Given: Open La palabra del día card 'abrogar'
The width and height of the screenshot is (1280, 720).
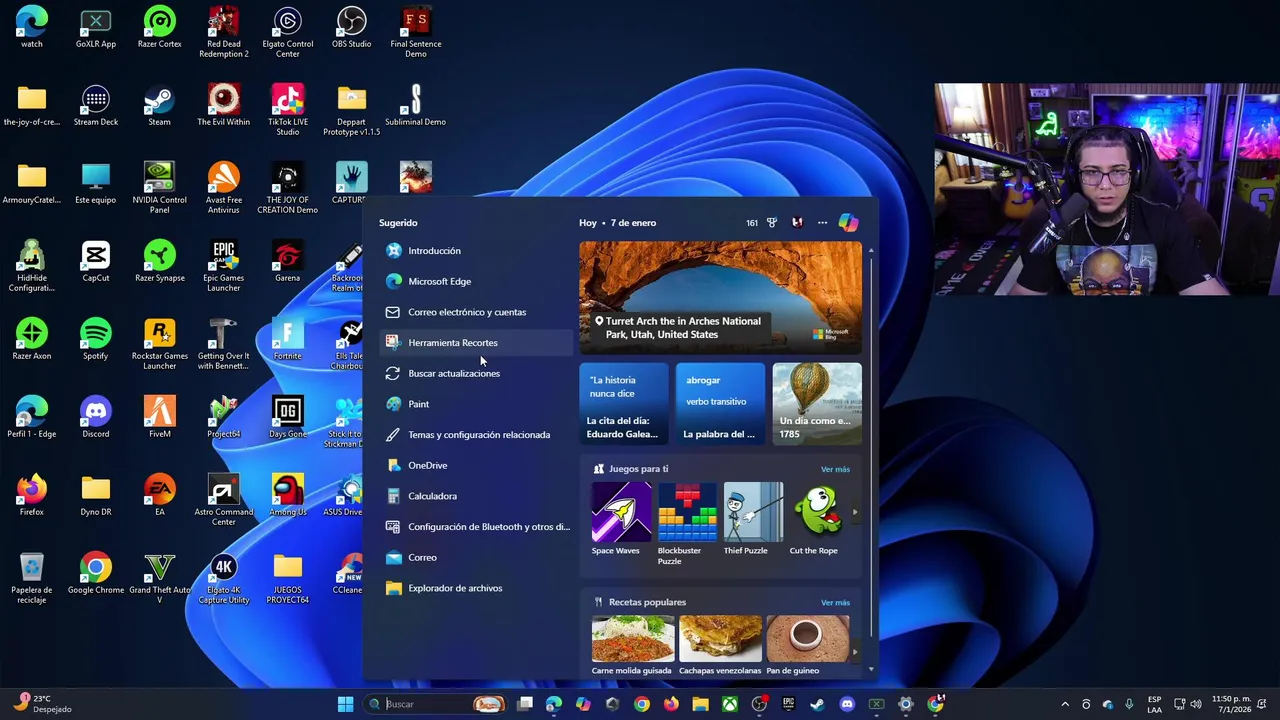Looking at the screenshot, I should pos(720,403).
